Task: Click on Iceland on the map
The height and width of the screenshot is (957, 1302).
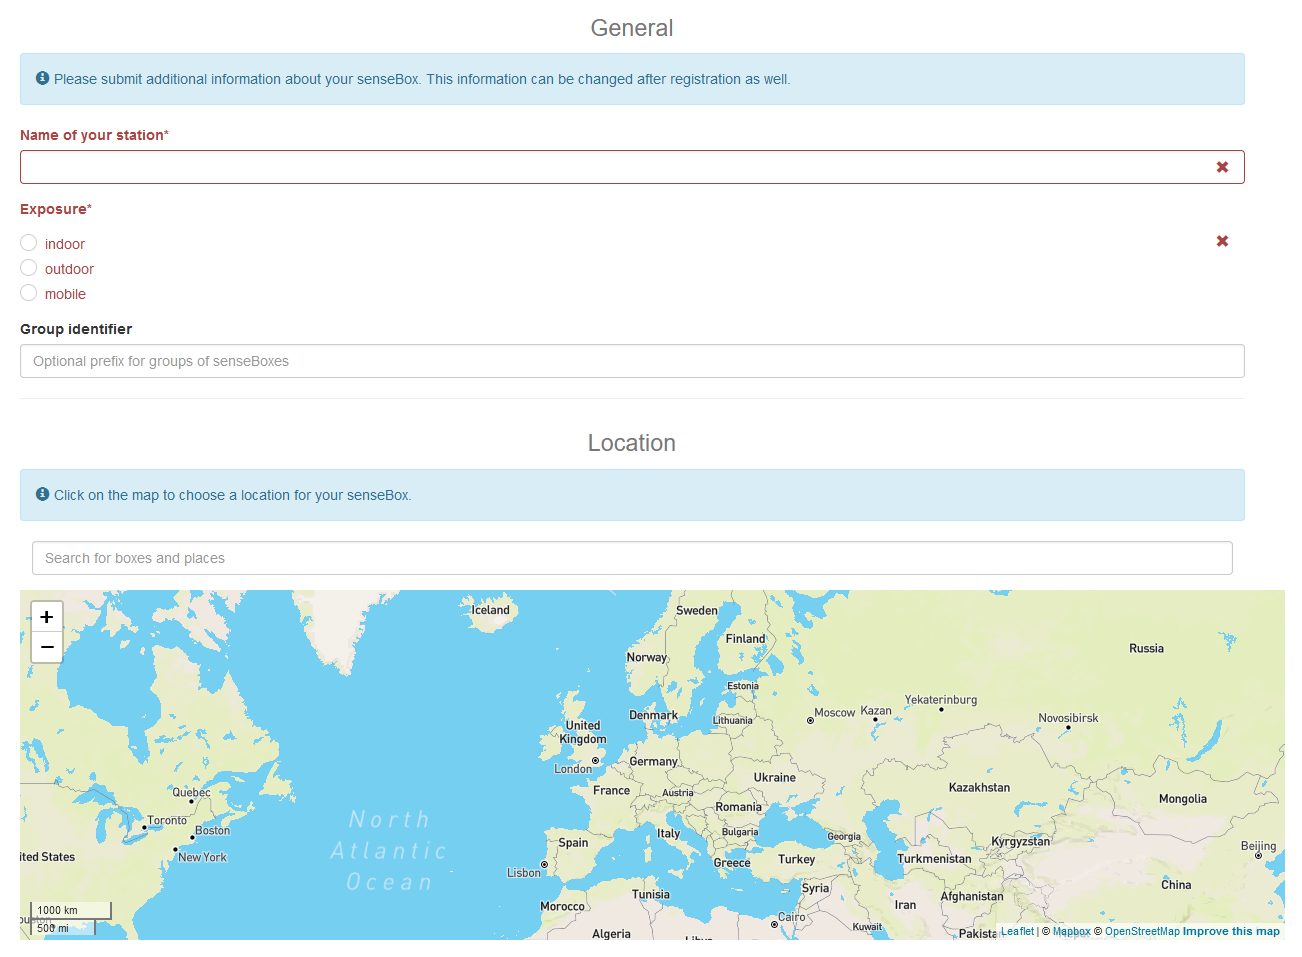Action: pos(490,610)
